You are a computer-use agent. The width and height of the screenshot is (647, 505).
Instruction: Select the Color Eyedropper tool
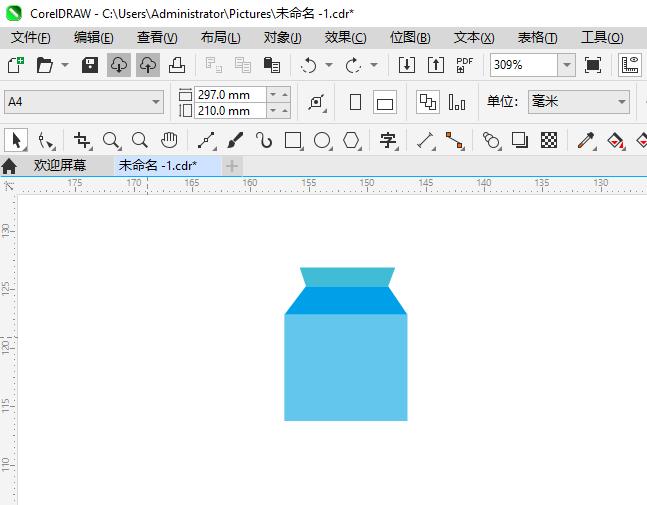pyautogui.click(x=586, y=140)
